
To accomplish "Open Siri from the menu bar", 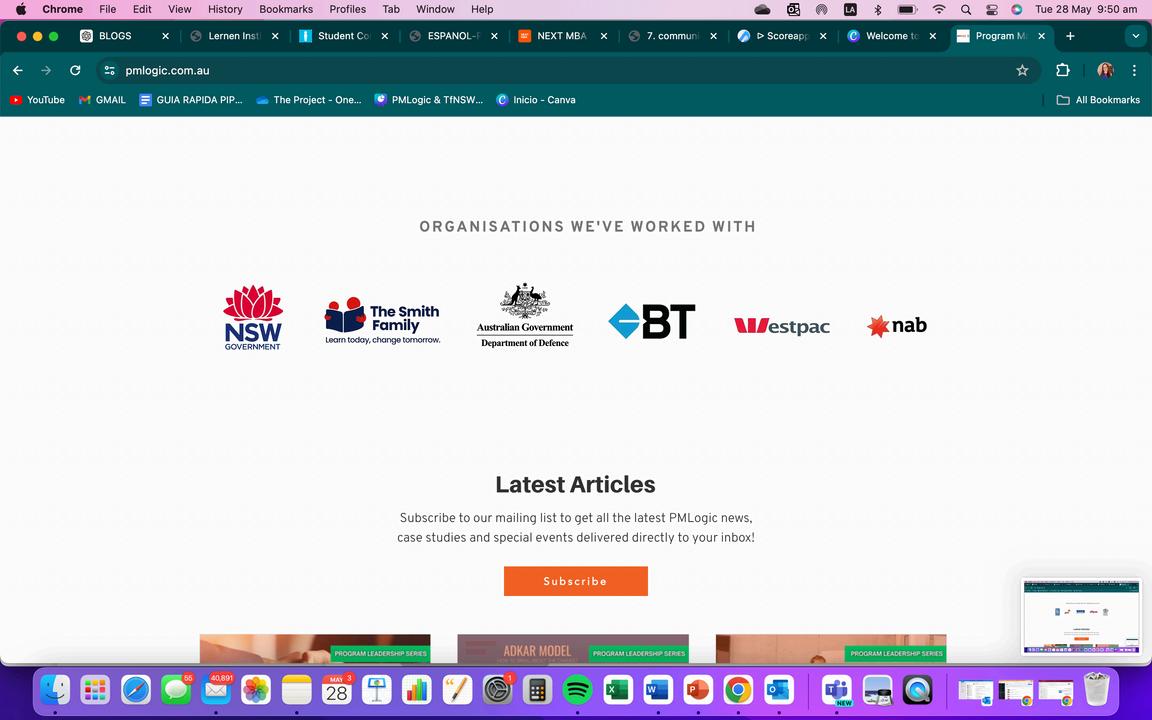I will [x=1017, y=10].
